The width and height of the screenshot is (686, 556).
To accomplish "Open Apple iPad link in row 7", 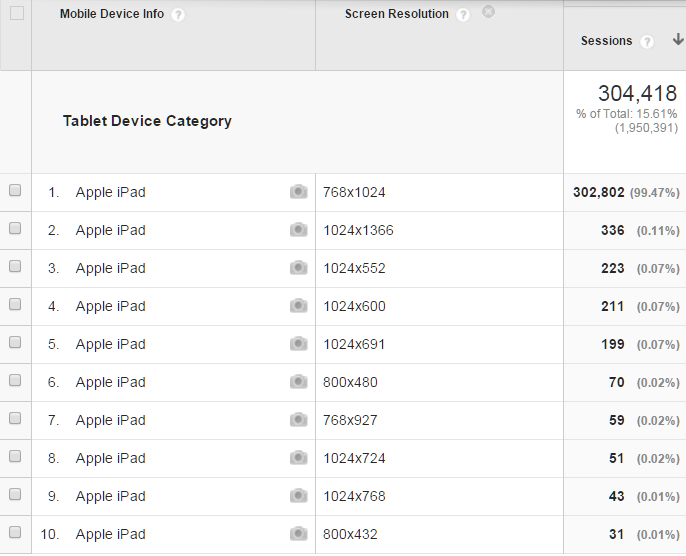I will click(x=110, y=421).
